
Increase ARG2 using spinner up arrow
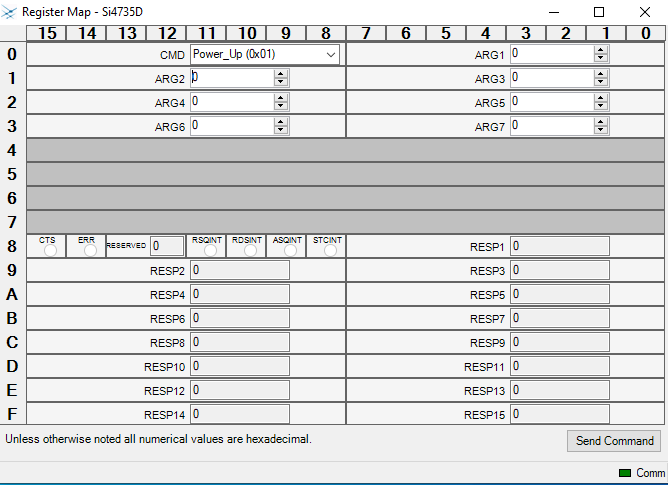coord(280,74)
